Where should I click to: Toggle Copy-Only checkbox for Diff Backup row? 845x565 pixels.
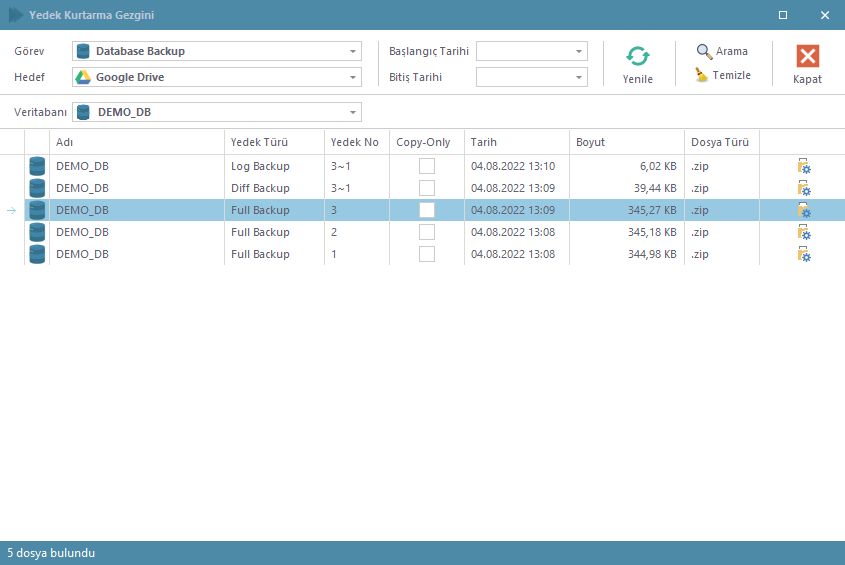[427, 188]
